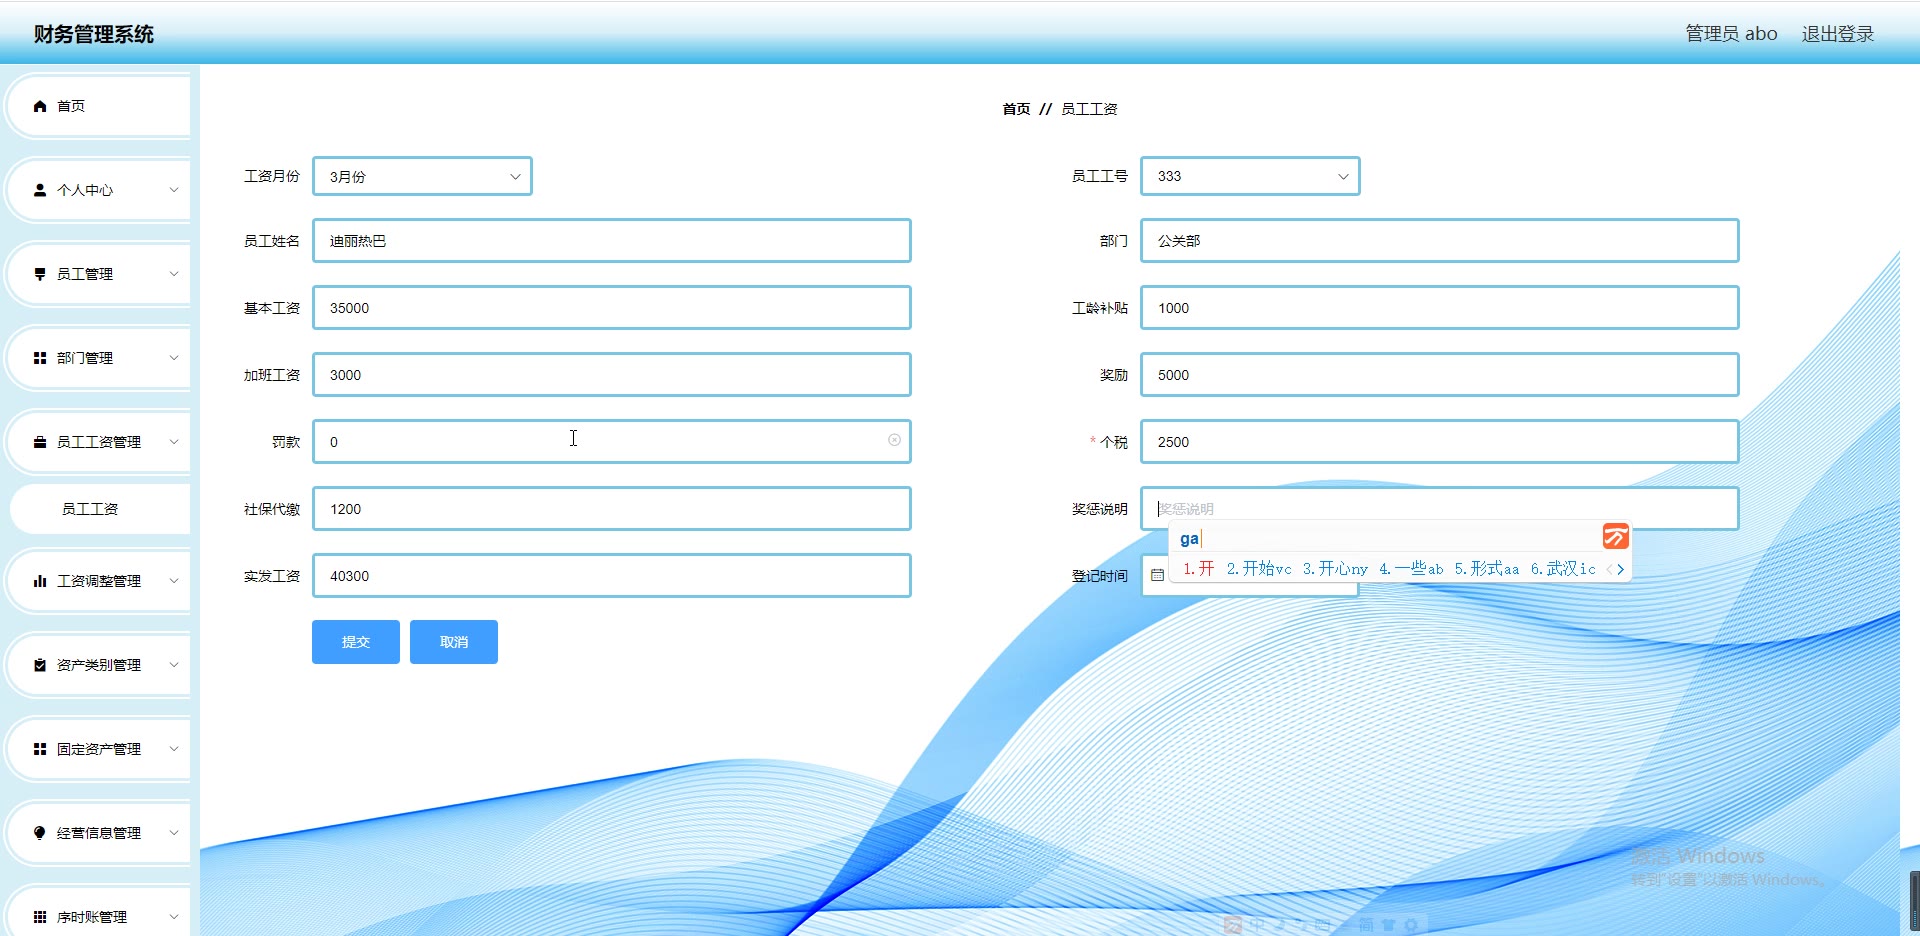Submit the form with 提交 button
Image resolution: width=1920 pixels, height=936 pixels.
click(x=356, y=642)
